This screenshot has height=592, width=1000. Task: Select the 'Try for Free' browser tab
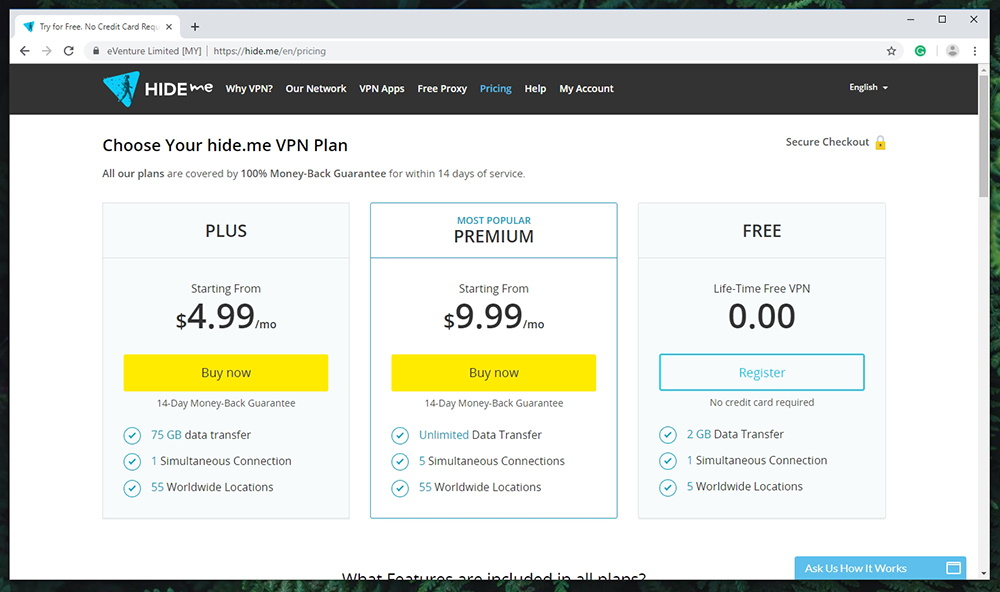point(98,27)
